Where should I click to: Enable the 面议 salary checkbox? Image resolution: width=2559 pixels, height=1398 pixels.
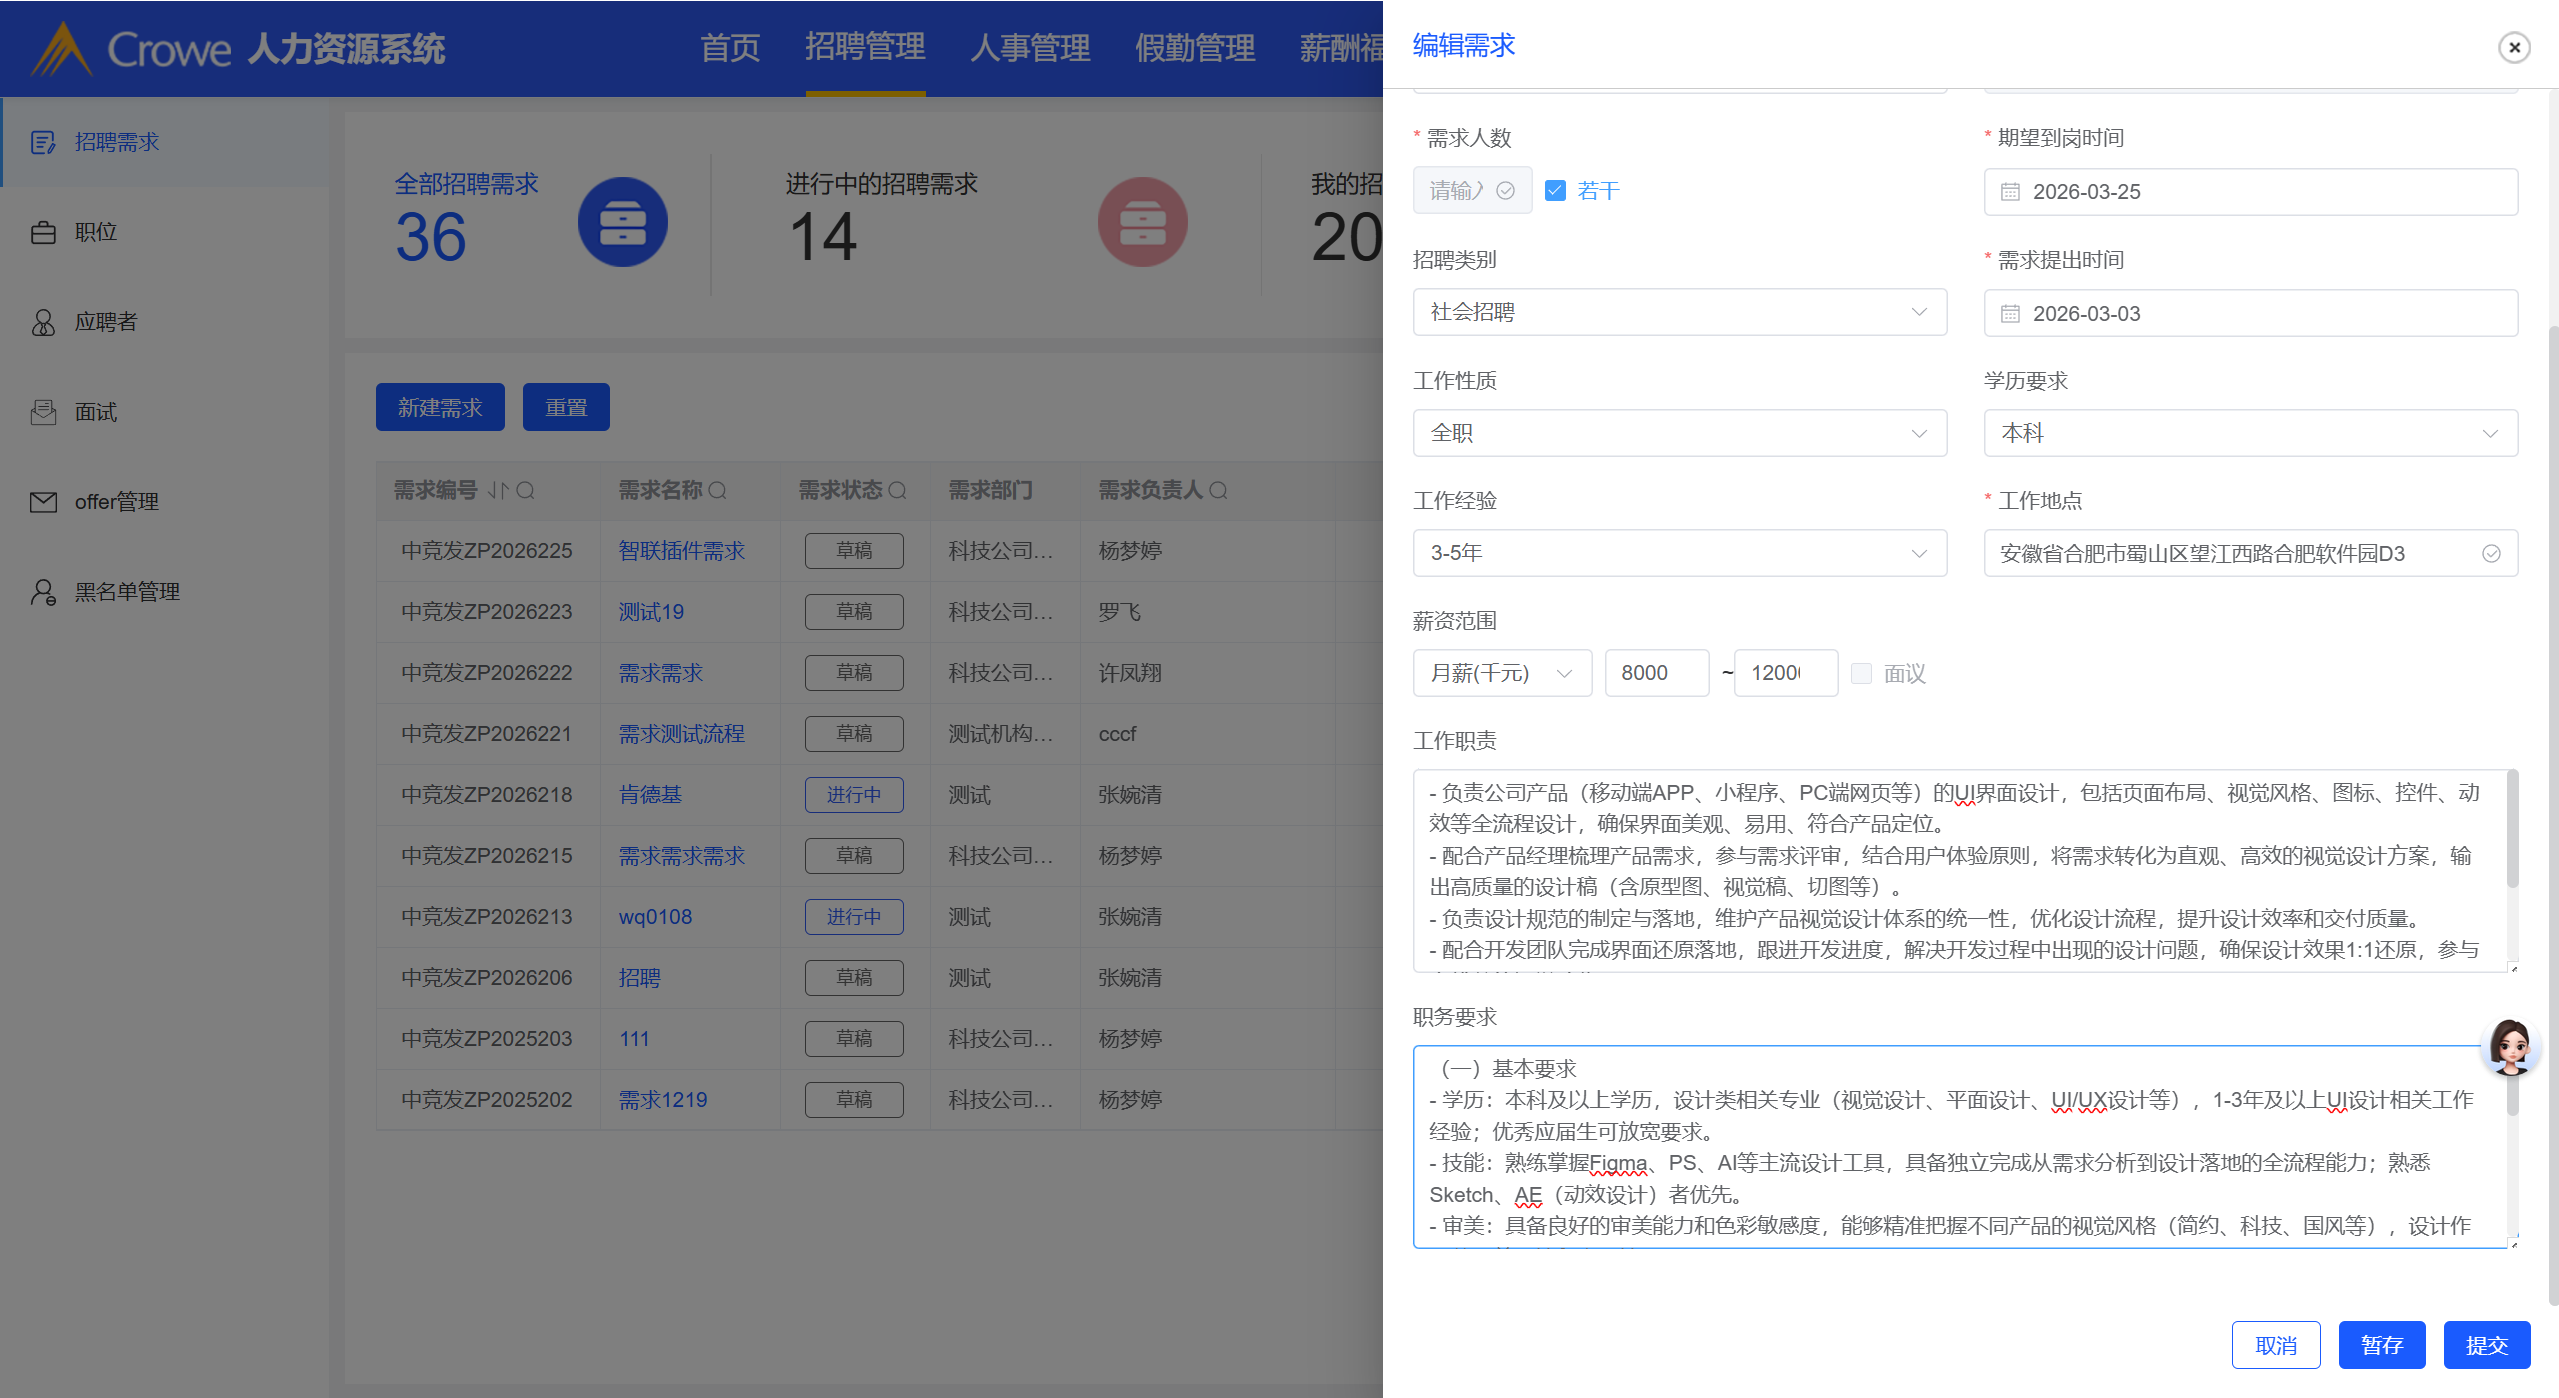tap(1861, 673)
